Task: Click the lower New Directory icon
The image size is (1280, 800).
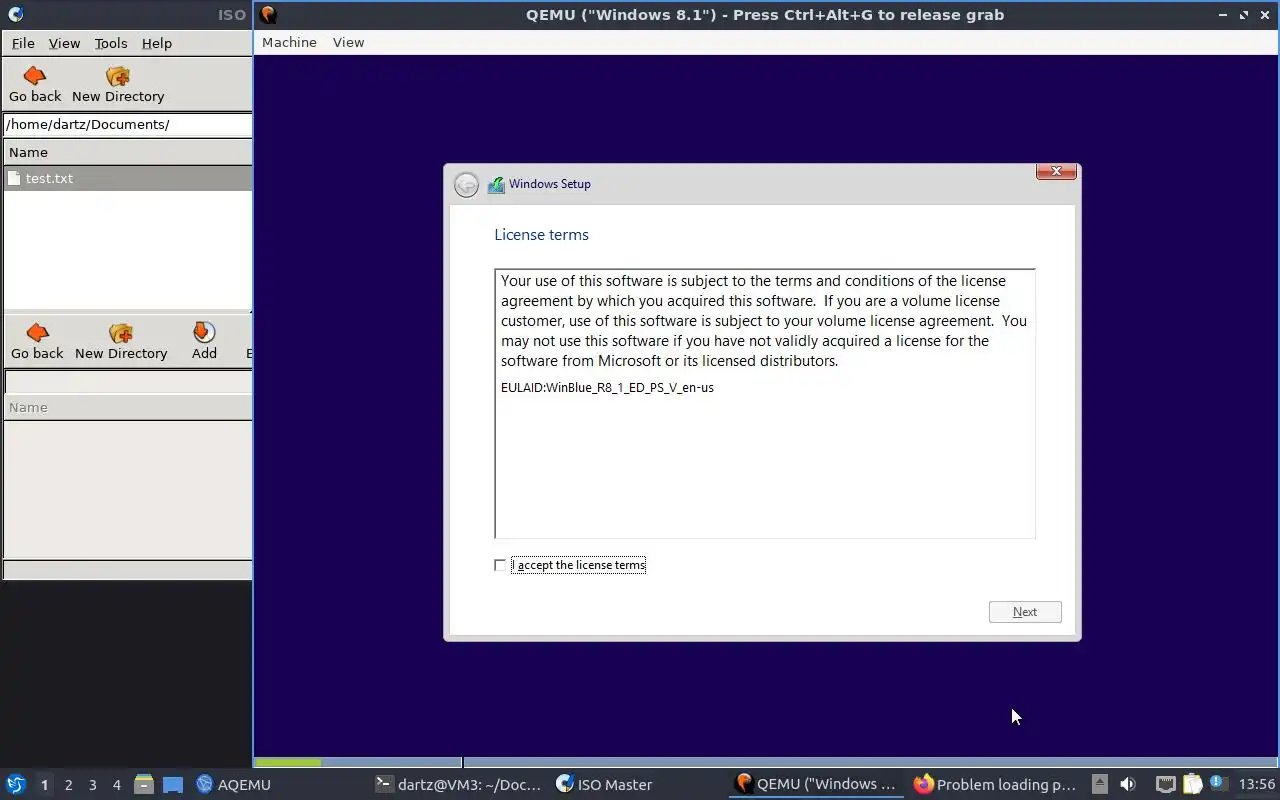Action: point(121,333)
